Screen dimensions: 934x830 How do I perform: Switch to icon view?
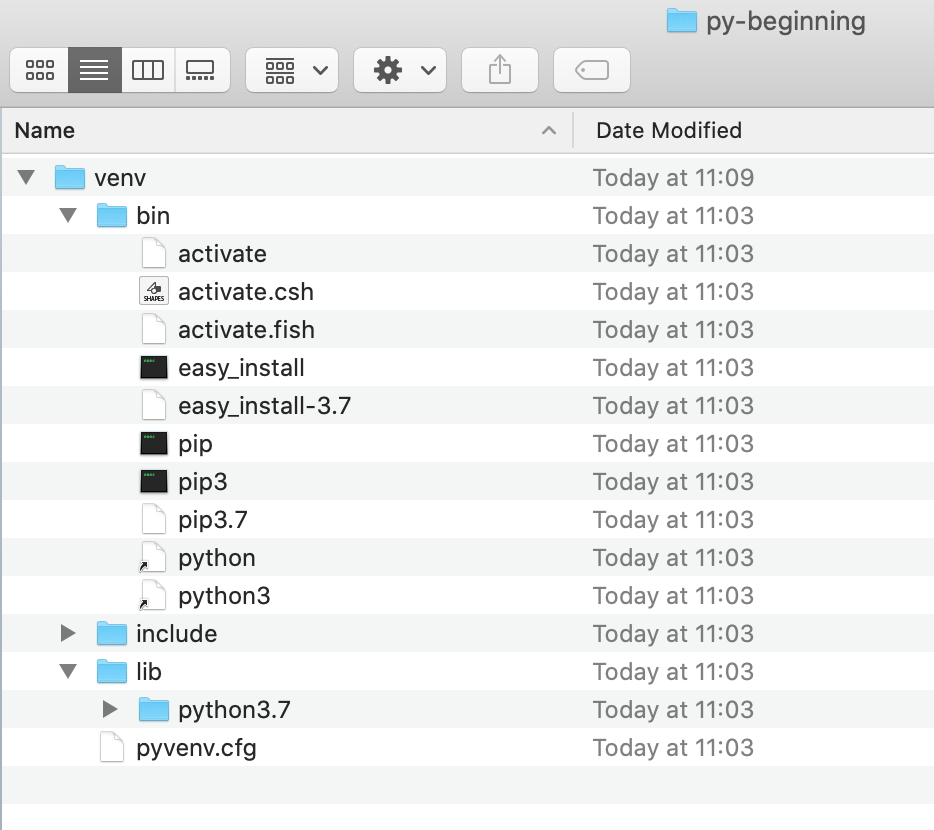click(x=39, y=70)
